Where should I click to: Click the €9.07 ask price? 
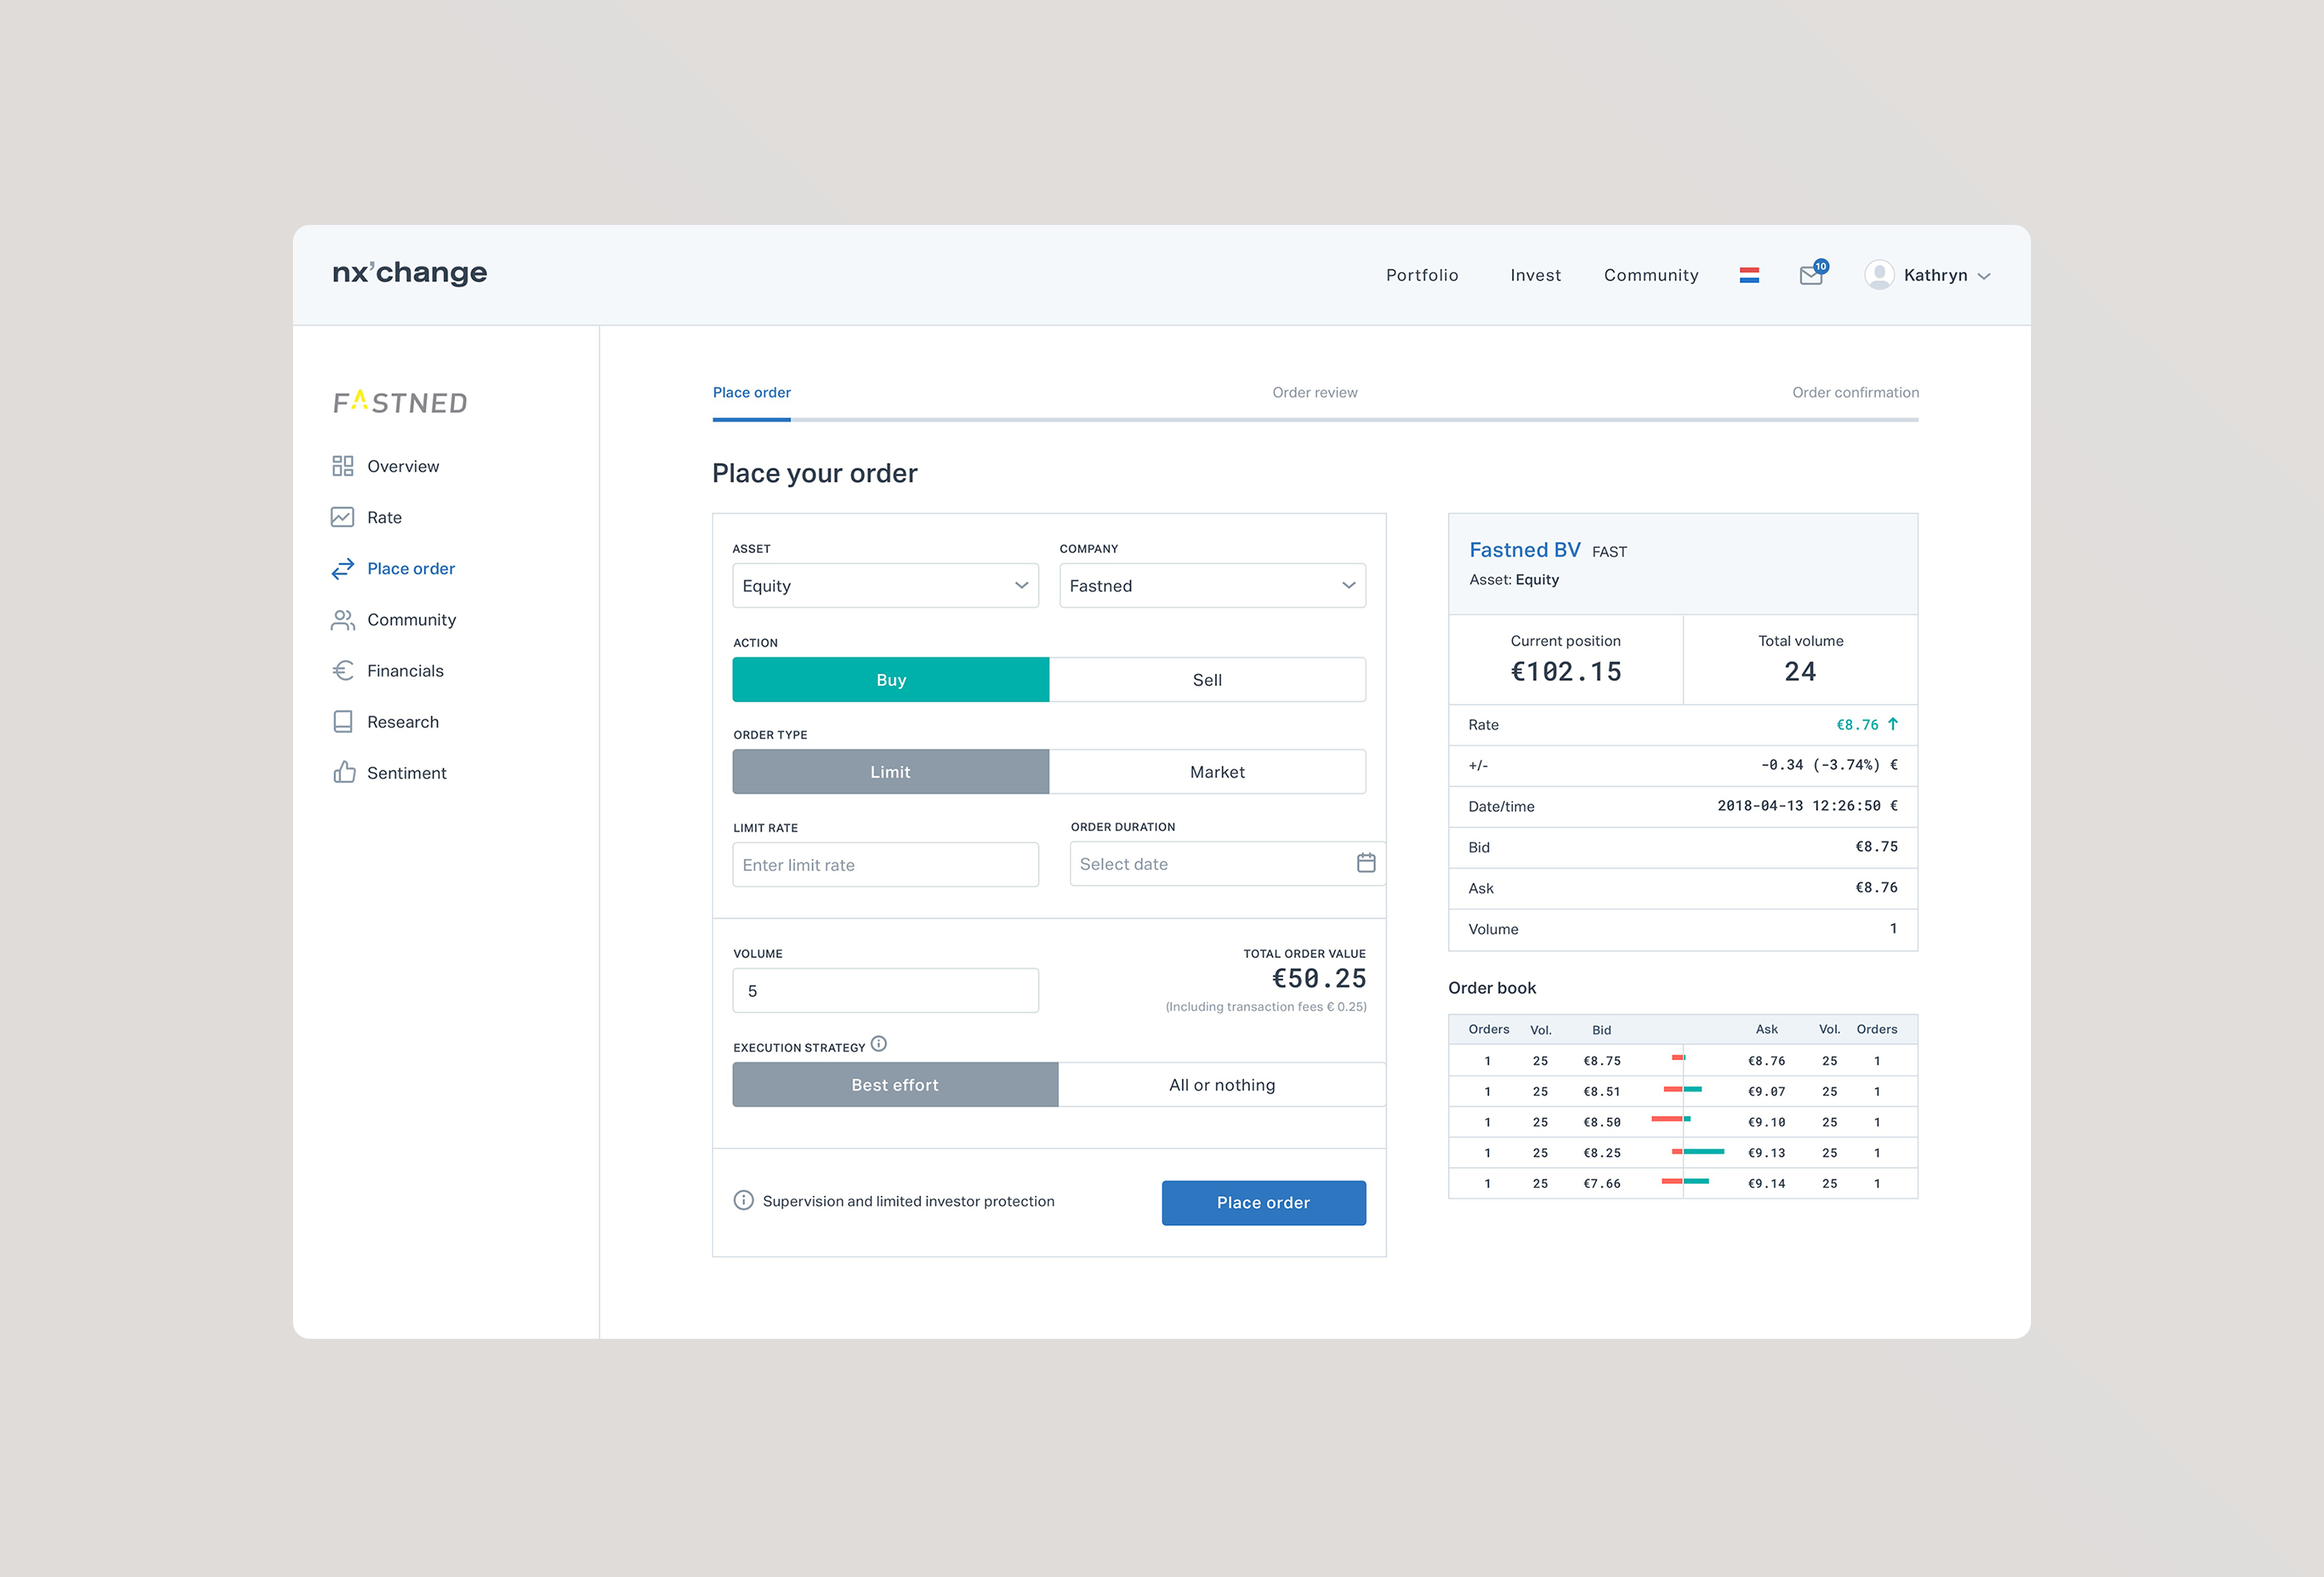pos(1767,1092)
